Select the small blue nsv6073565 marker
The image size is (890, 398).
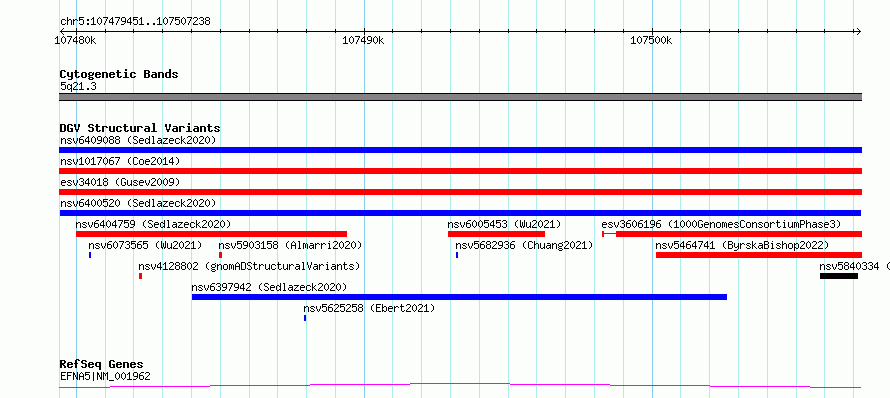pos(90,255)
